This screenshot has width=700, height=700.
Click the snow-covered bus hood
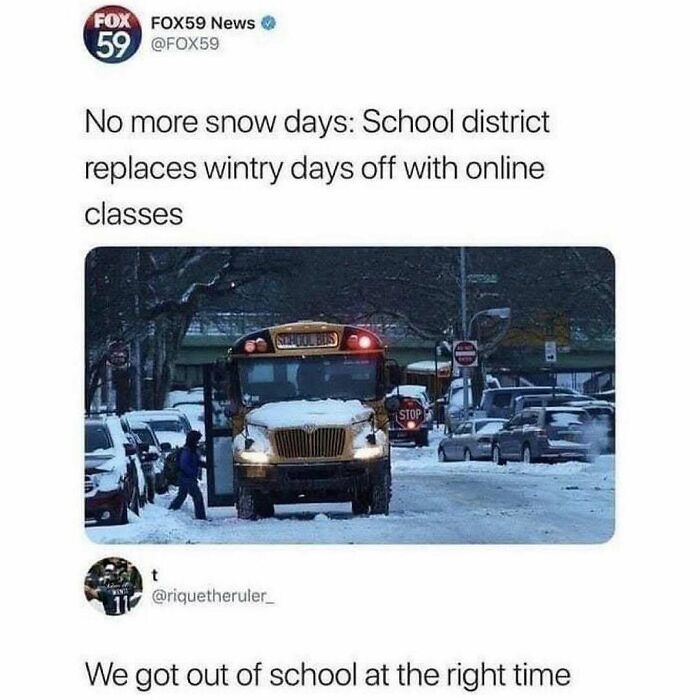310,411
